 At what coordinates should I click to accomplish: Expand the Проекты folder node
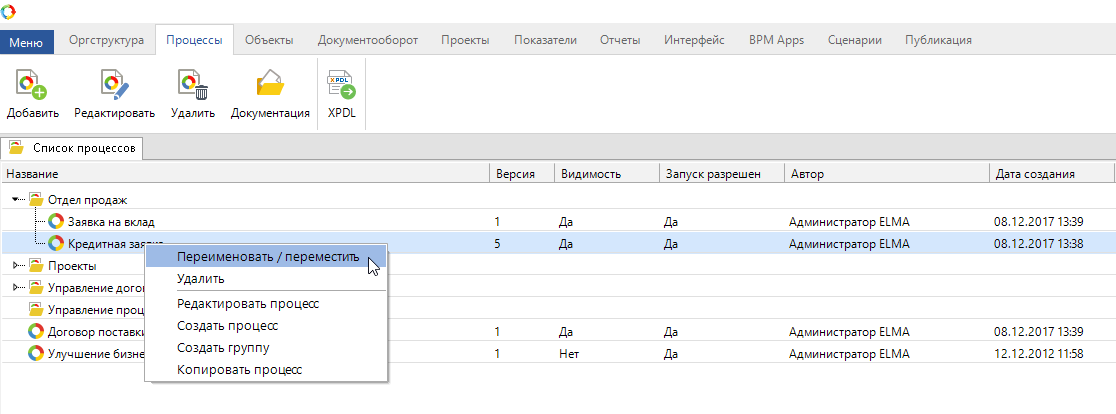pos(17,266)
